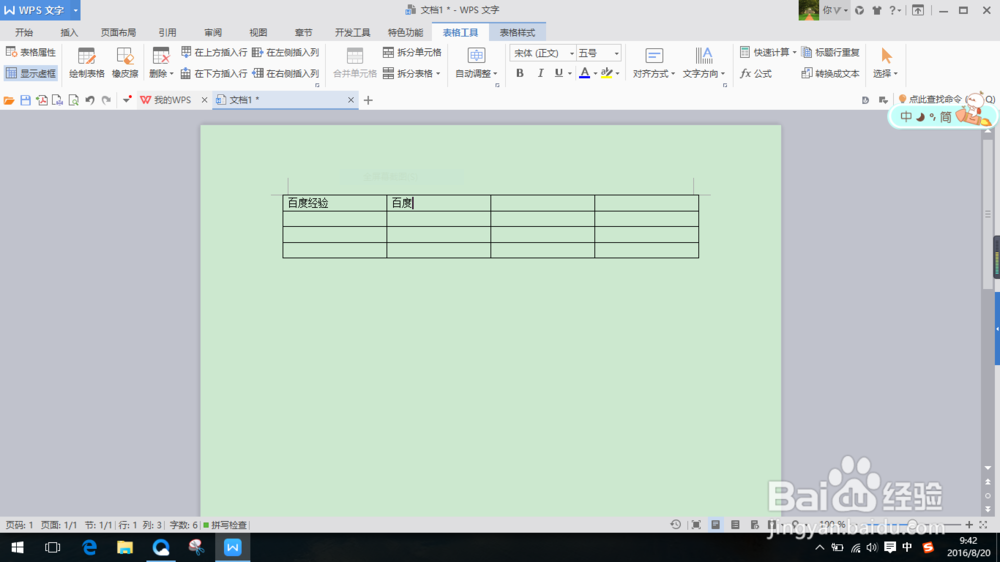This screenshot has height=562, width=1000.
Task: Click the vertical scrollbar down arrow
Action: coord(988,468)
